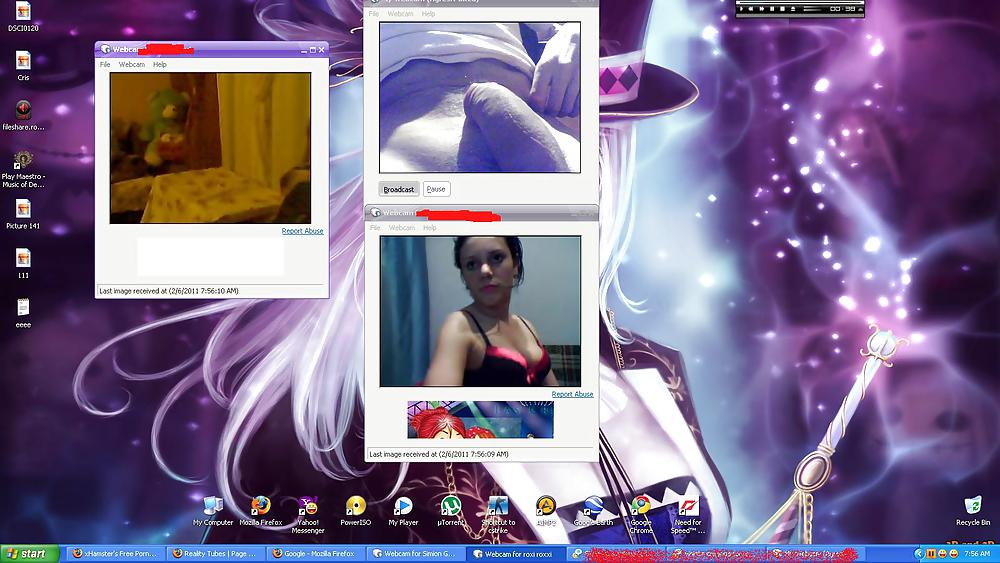Image resolution: width=1000 pixels, height=563 pixels.
Task: Click the Broadcast button
Action: point(399,189)
